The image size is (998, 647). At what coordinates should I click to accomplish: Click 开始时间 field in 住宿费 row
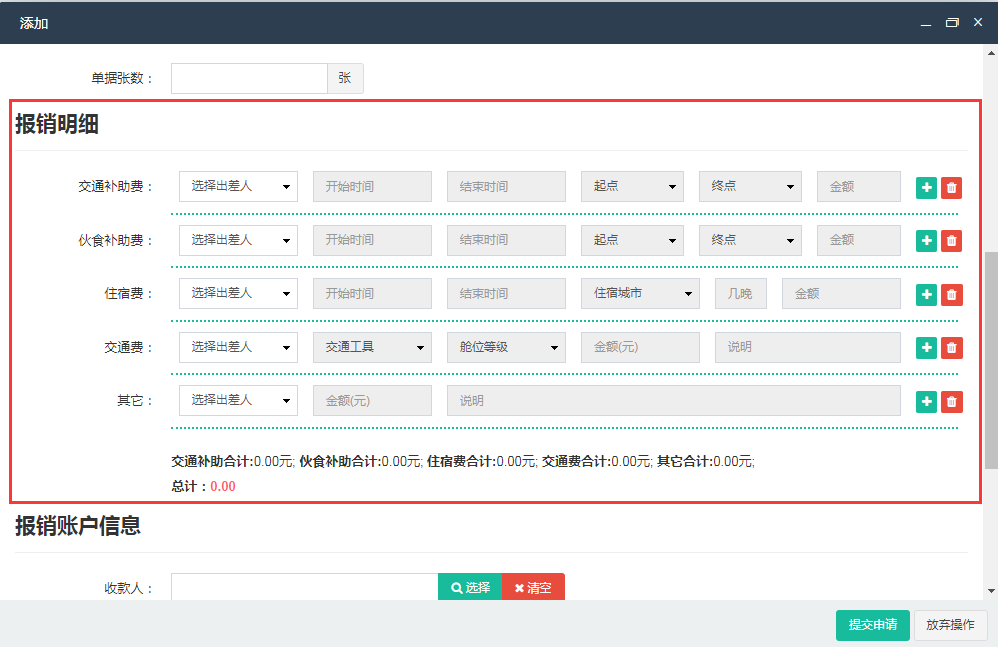(x=372, y=293)
